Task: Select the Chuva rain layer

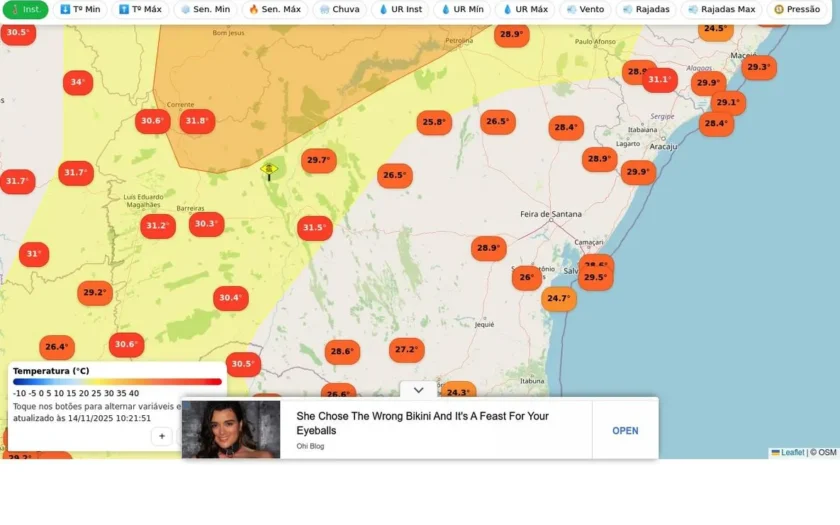Action: (340, 9)
